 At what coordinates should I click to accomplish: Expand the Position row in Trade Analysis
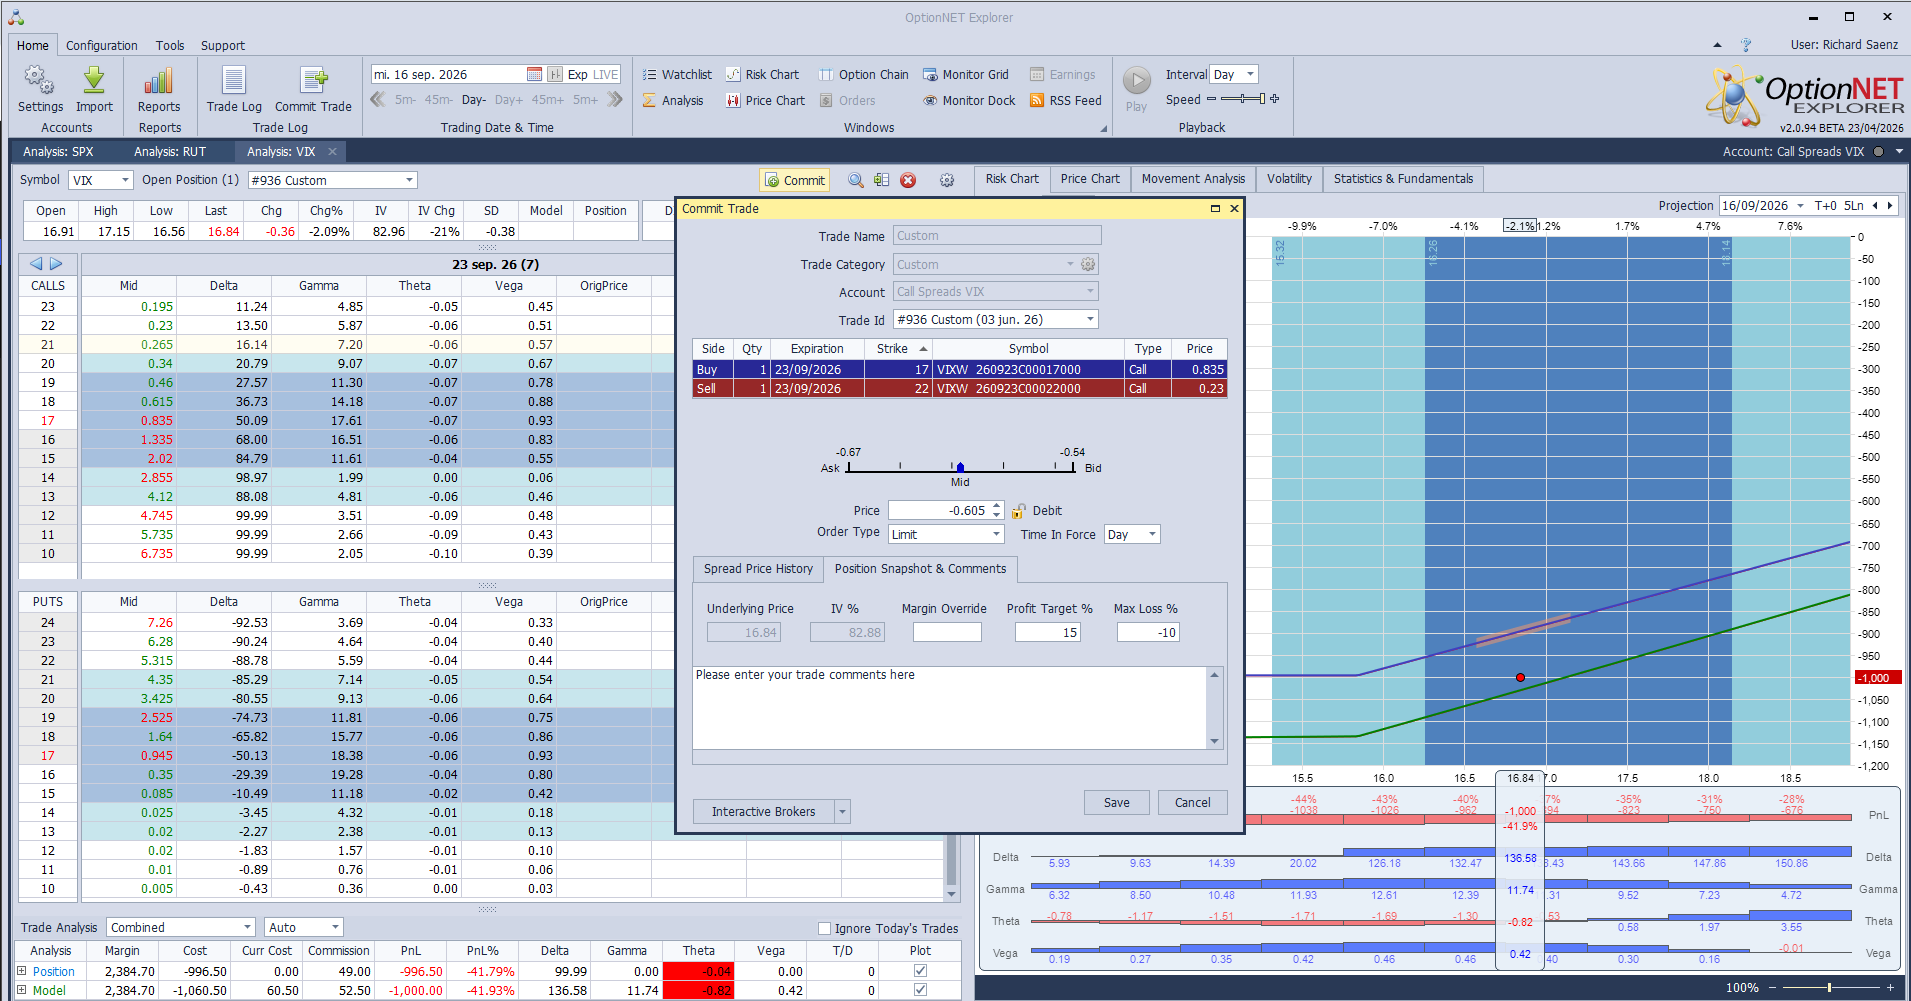pos(22,971)
